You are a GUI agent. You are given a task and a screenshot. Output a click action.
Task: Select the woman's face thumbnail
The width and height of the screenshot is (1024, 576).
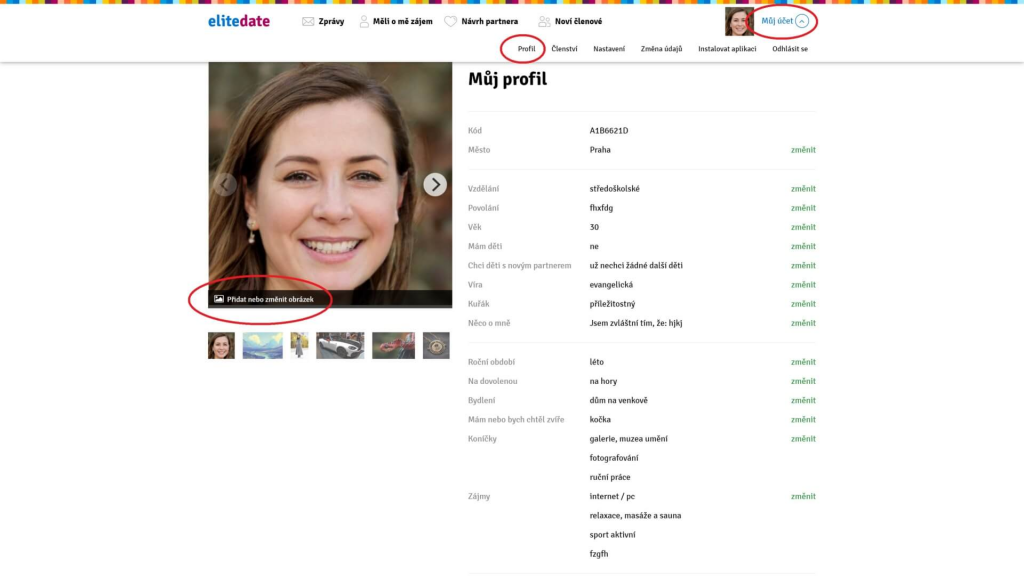point(221,345)
